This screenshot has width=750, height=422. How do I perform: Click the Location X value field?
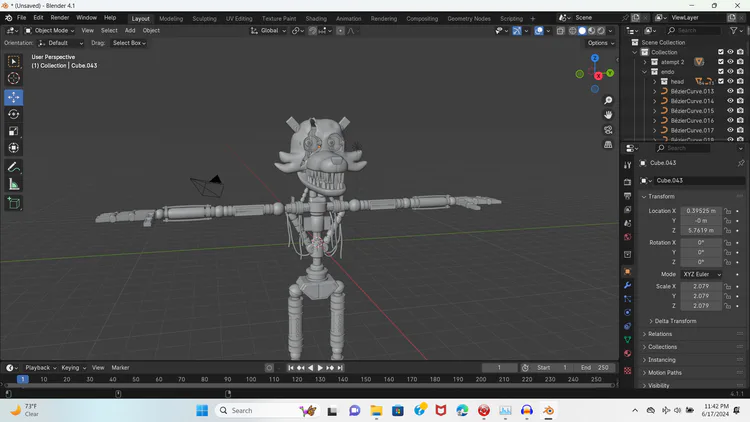pyautogui.click(x=701, y=211)
